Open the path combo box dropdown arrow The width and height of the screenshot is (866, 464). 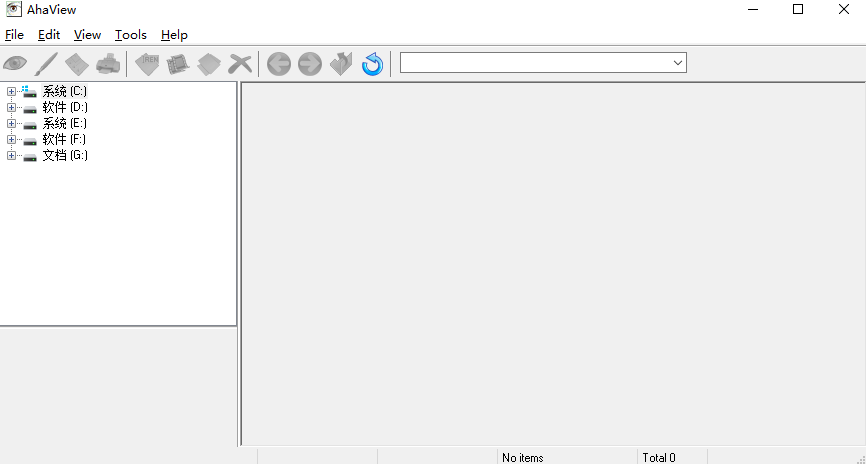click(x=678, y=63)
